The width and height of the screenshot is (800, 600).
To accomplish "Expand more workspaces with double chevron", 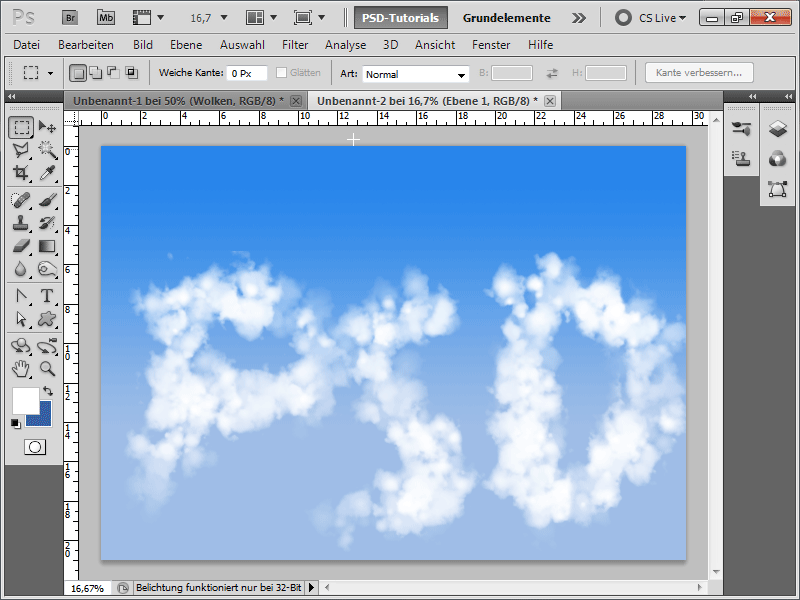I will (x=579, y=18).
